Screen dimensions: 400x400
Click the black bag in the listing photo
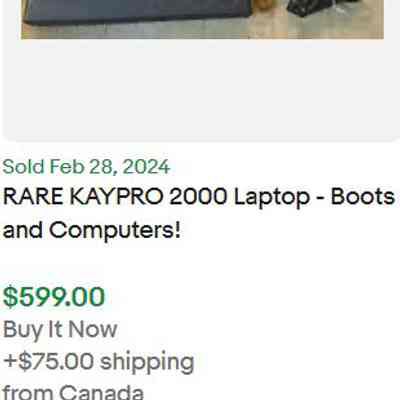click(312, 8)
